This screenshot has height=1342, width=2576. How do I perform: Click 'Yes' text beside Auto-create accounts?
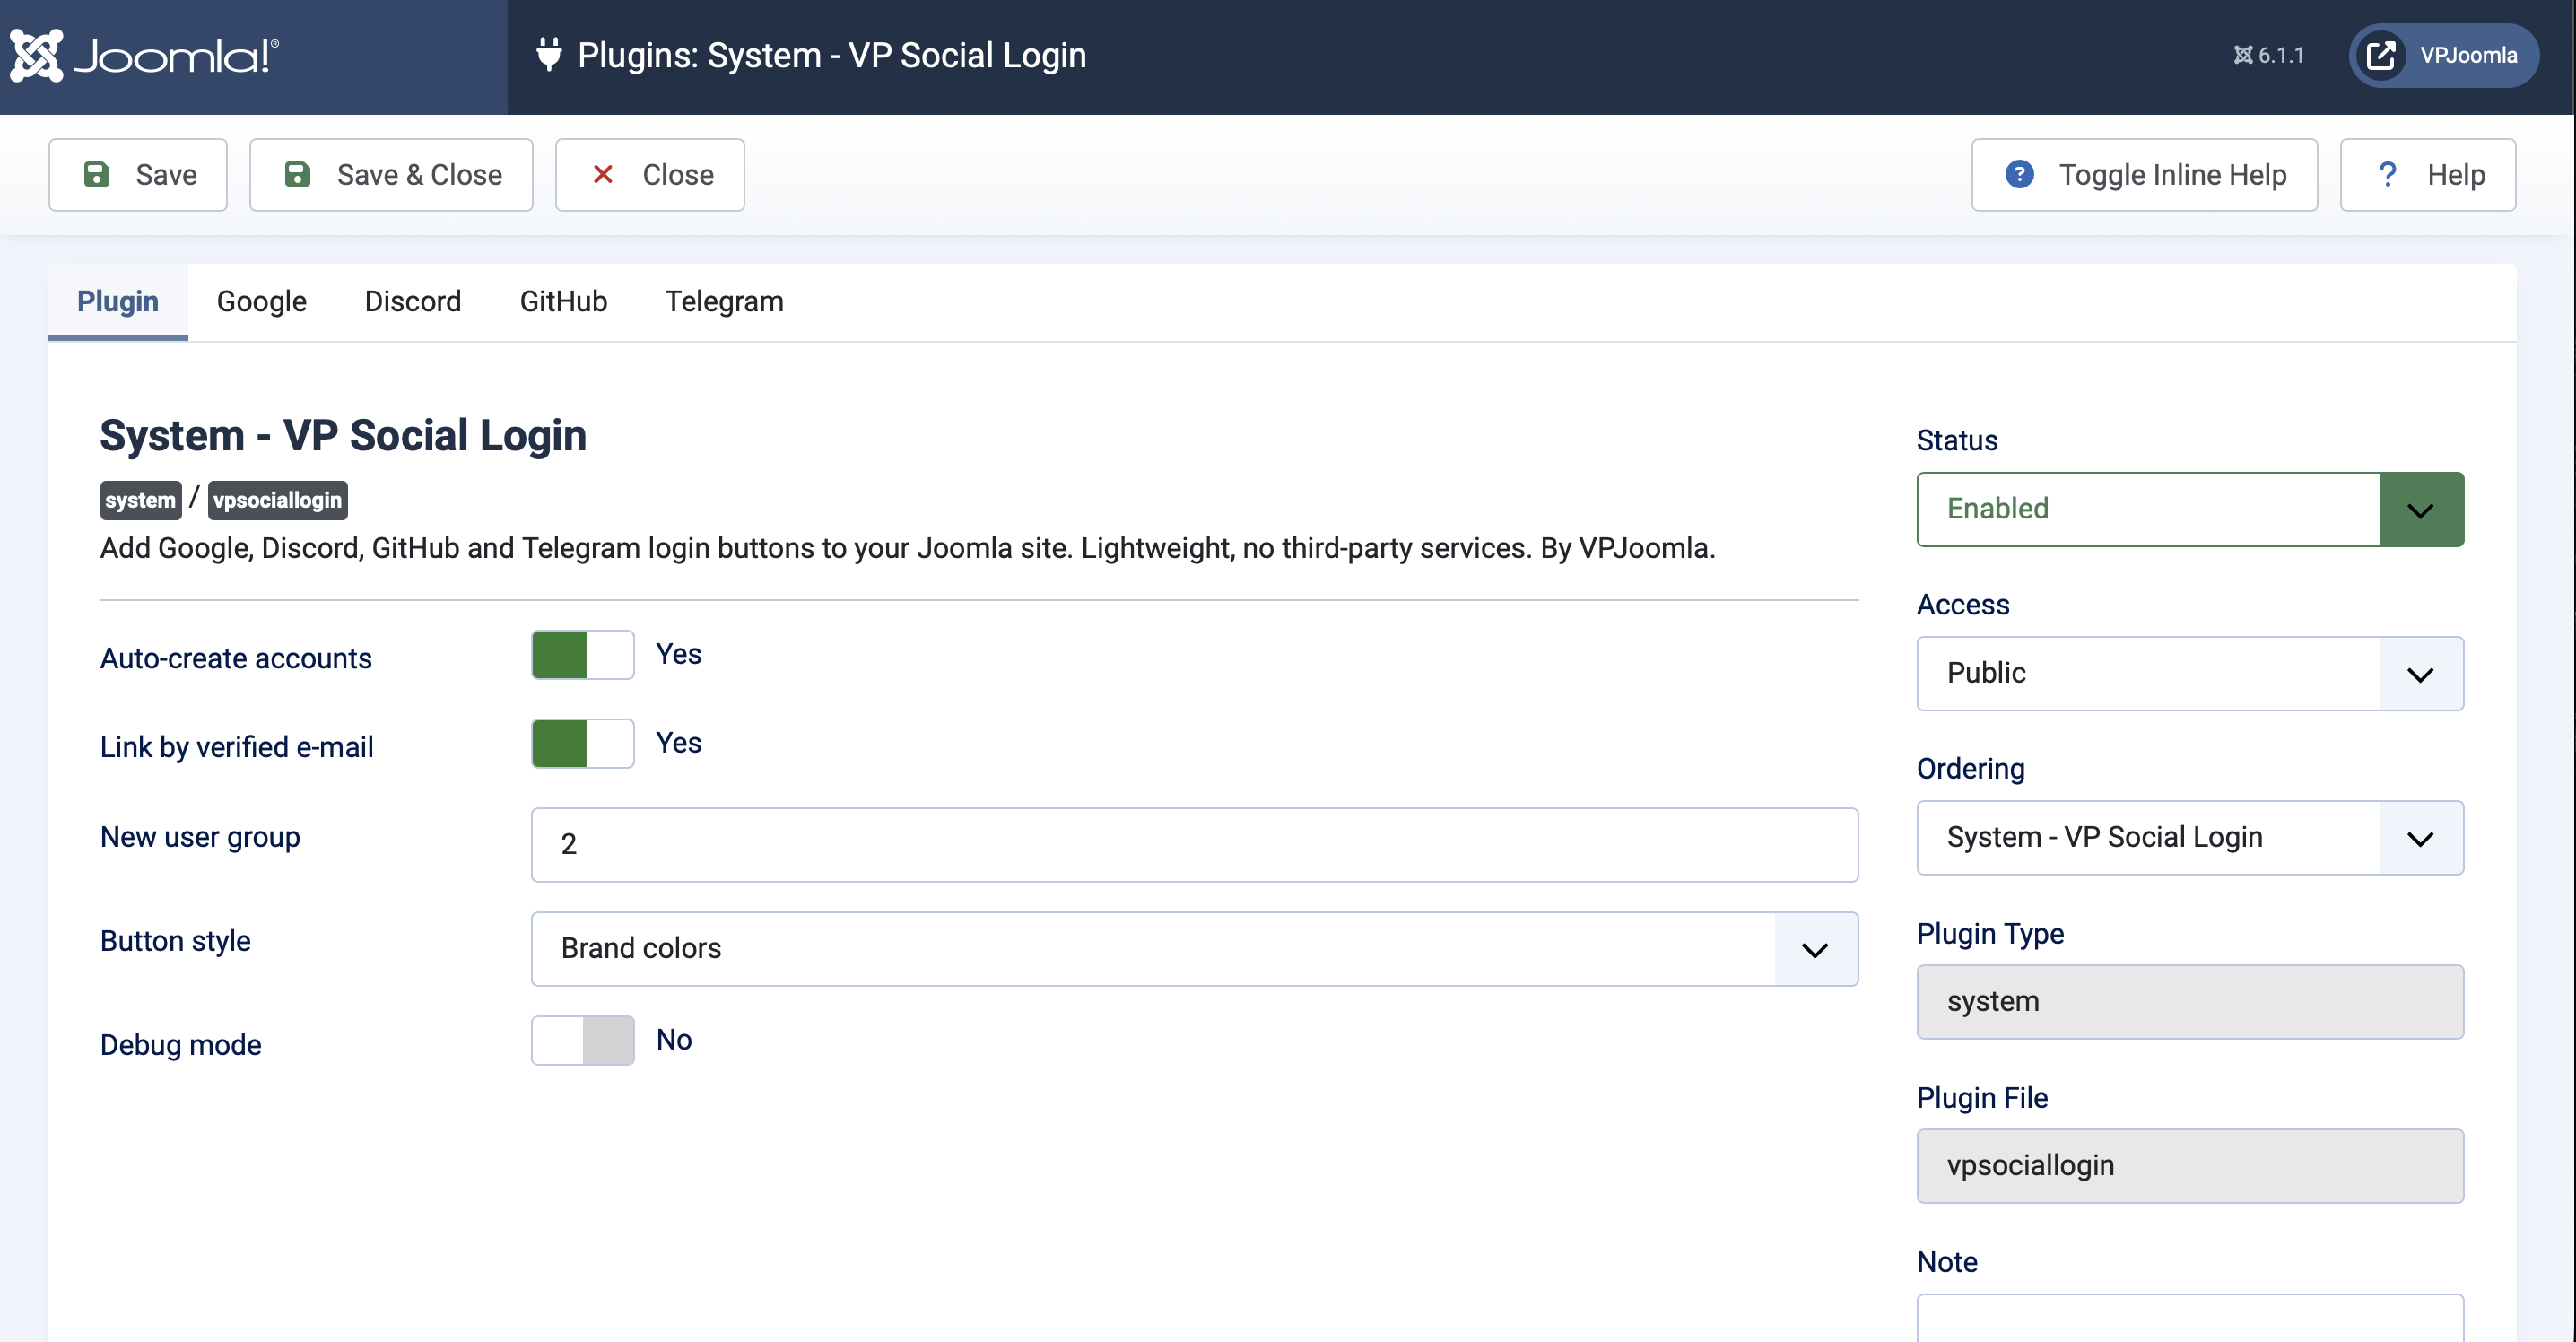(678, 654)
